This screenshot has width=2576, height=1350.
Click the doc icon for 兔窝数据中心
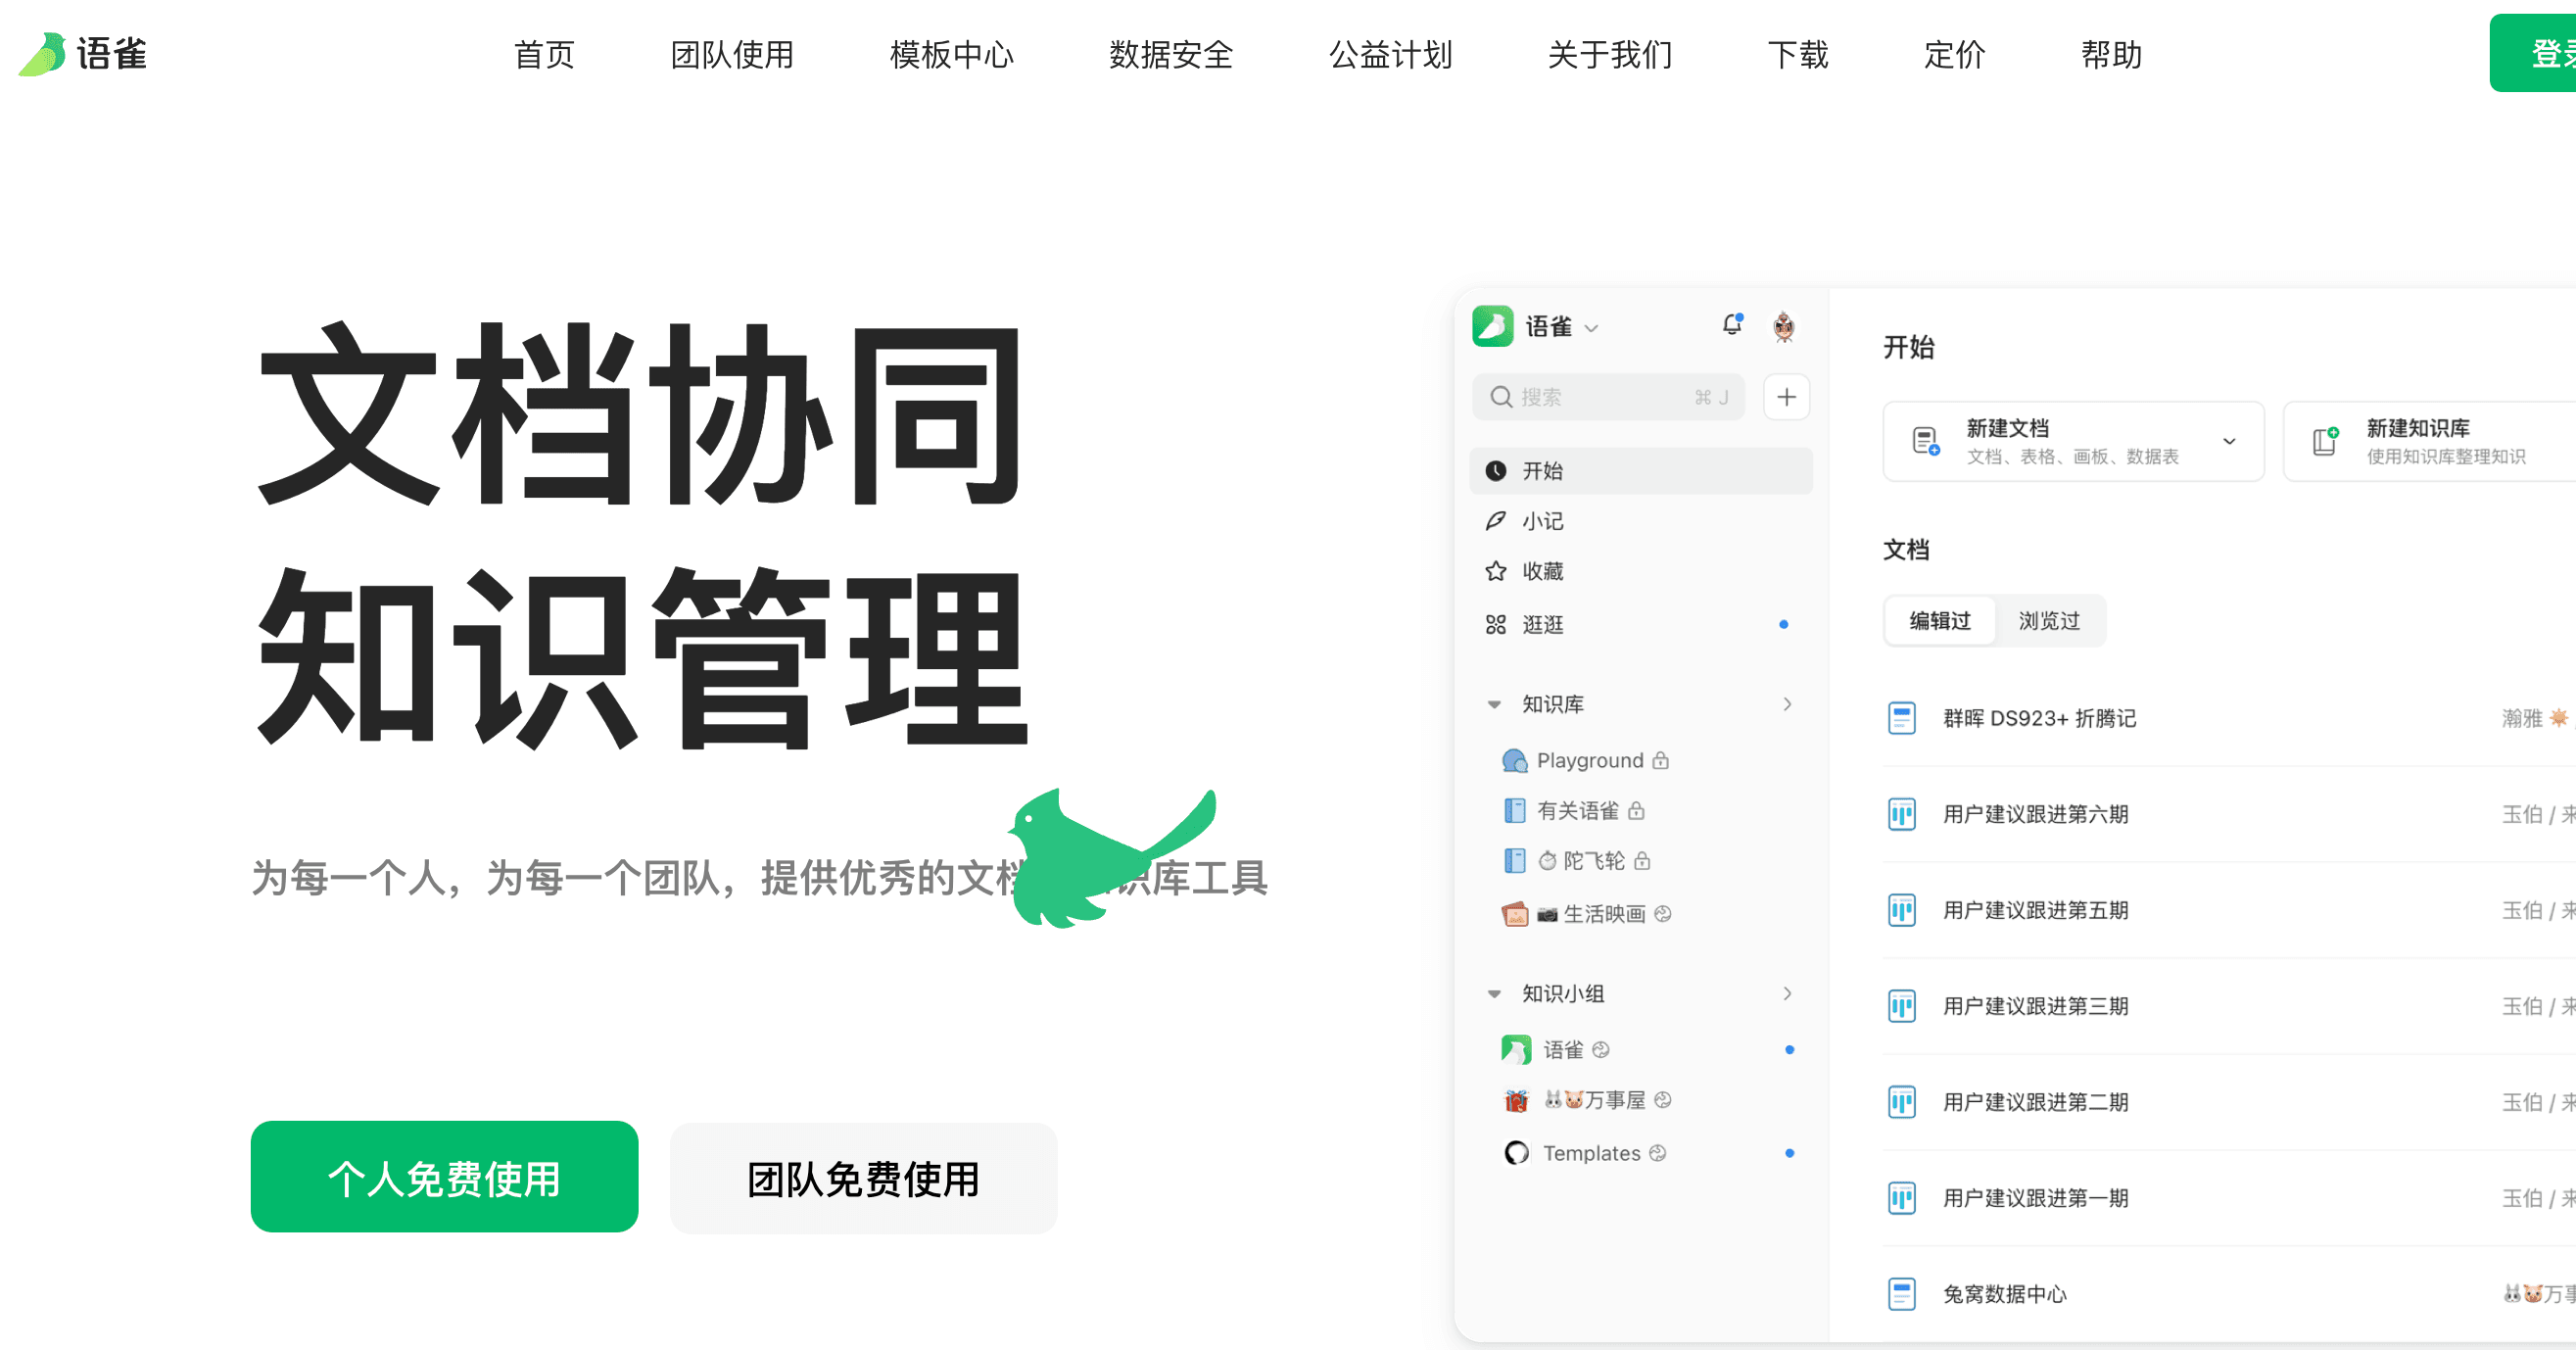(1901, 1294)
